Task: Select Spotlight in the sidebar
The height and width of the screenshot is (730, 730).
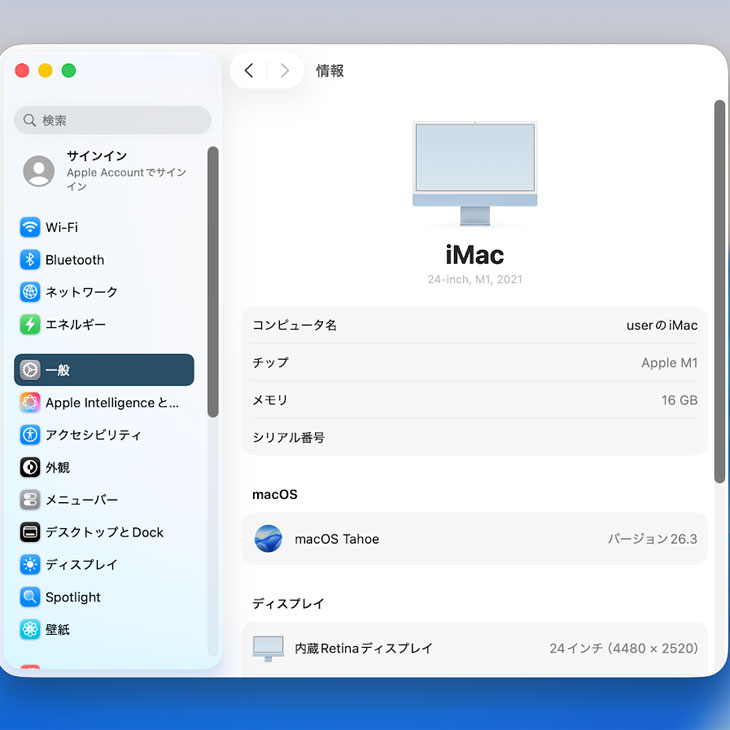Action: [x=73, y=597]
